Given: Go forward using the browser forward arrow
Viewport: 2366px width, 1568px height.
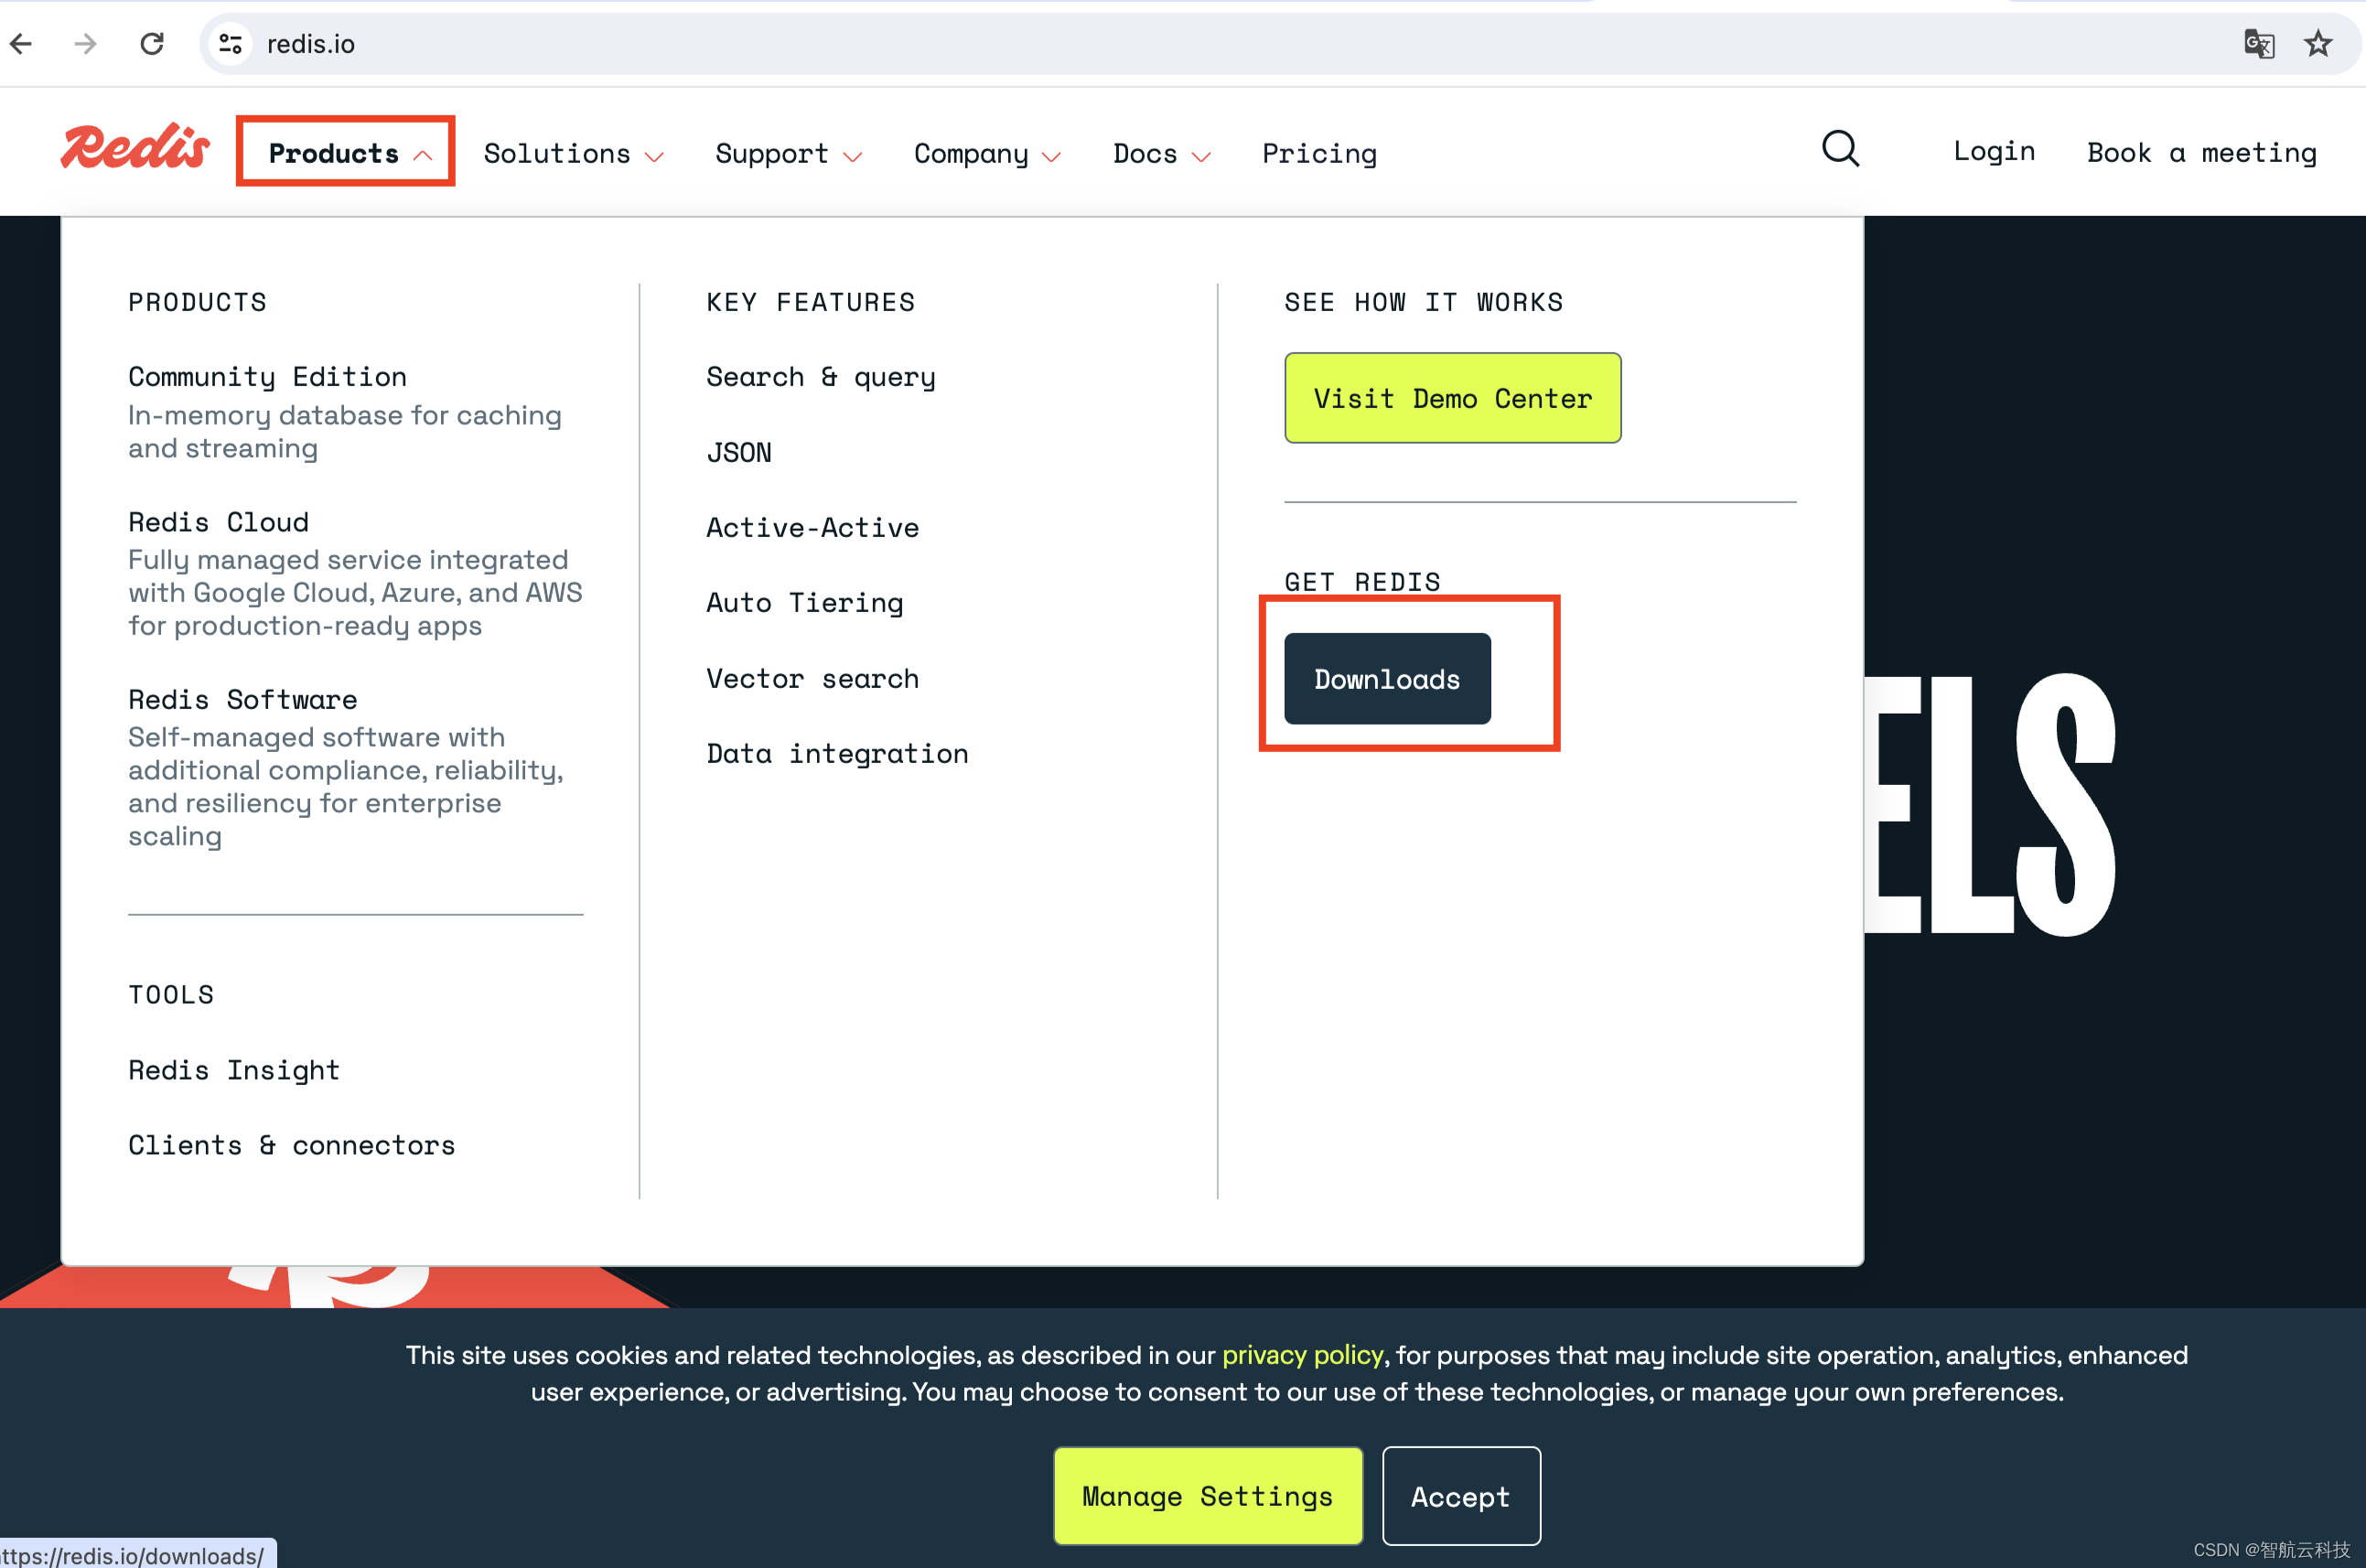Looking at the screenshot, I should (86, 44).
